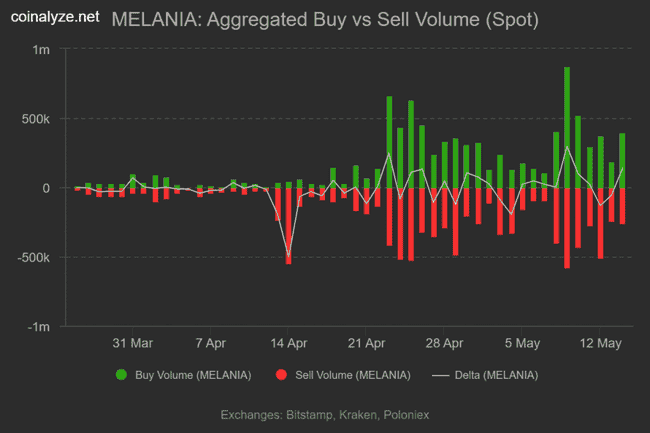Click the 7 Apr x-axis label

211,343
